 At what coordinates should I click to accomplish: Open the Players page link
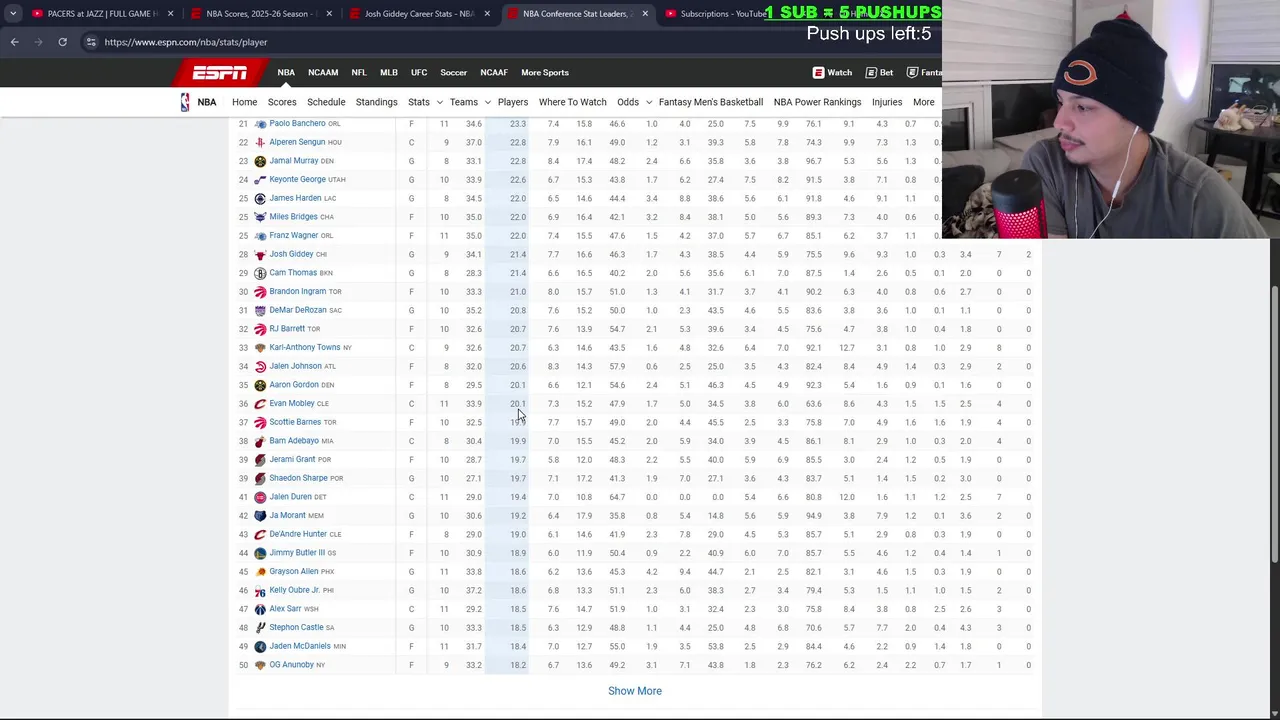[513, 102]
